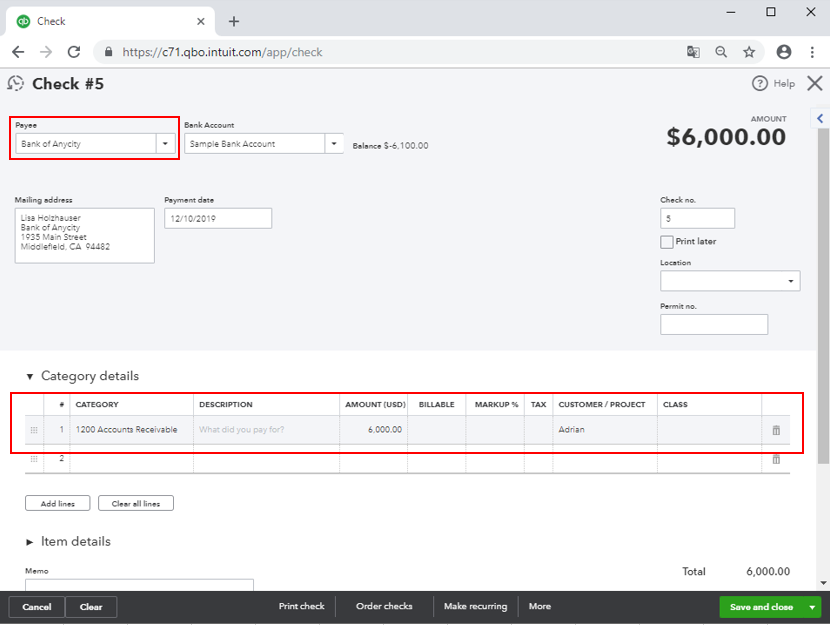Open Google Translate from the address bar
Screen dimensions: 830x625
coord(693,51)
